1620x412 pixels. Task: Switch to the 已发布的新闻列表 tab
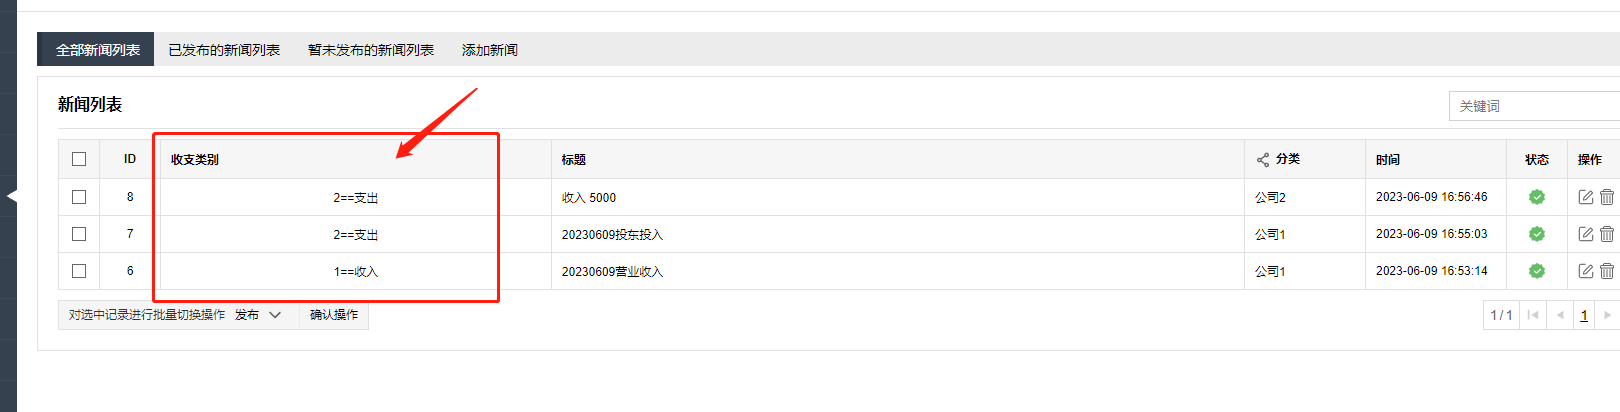[x=224, y=50]
